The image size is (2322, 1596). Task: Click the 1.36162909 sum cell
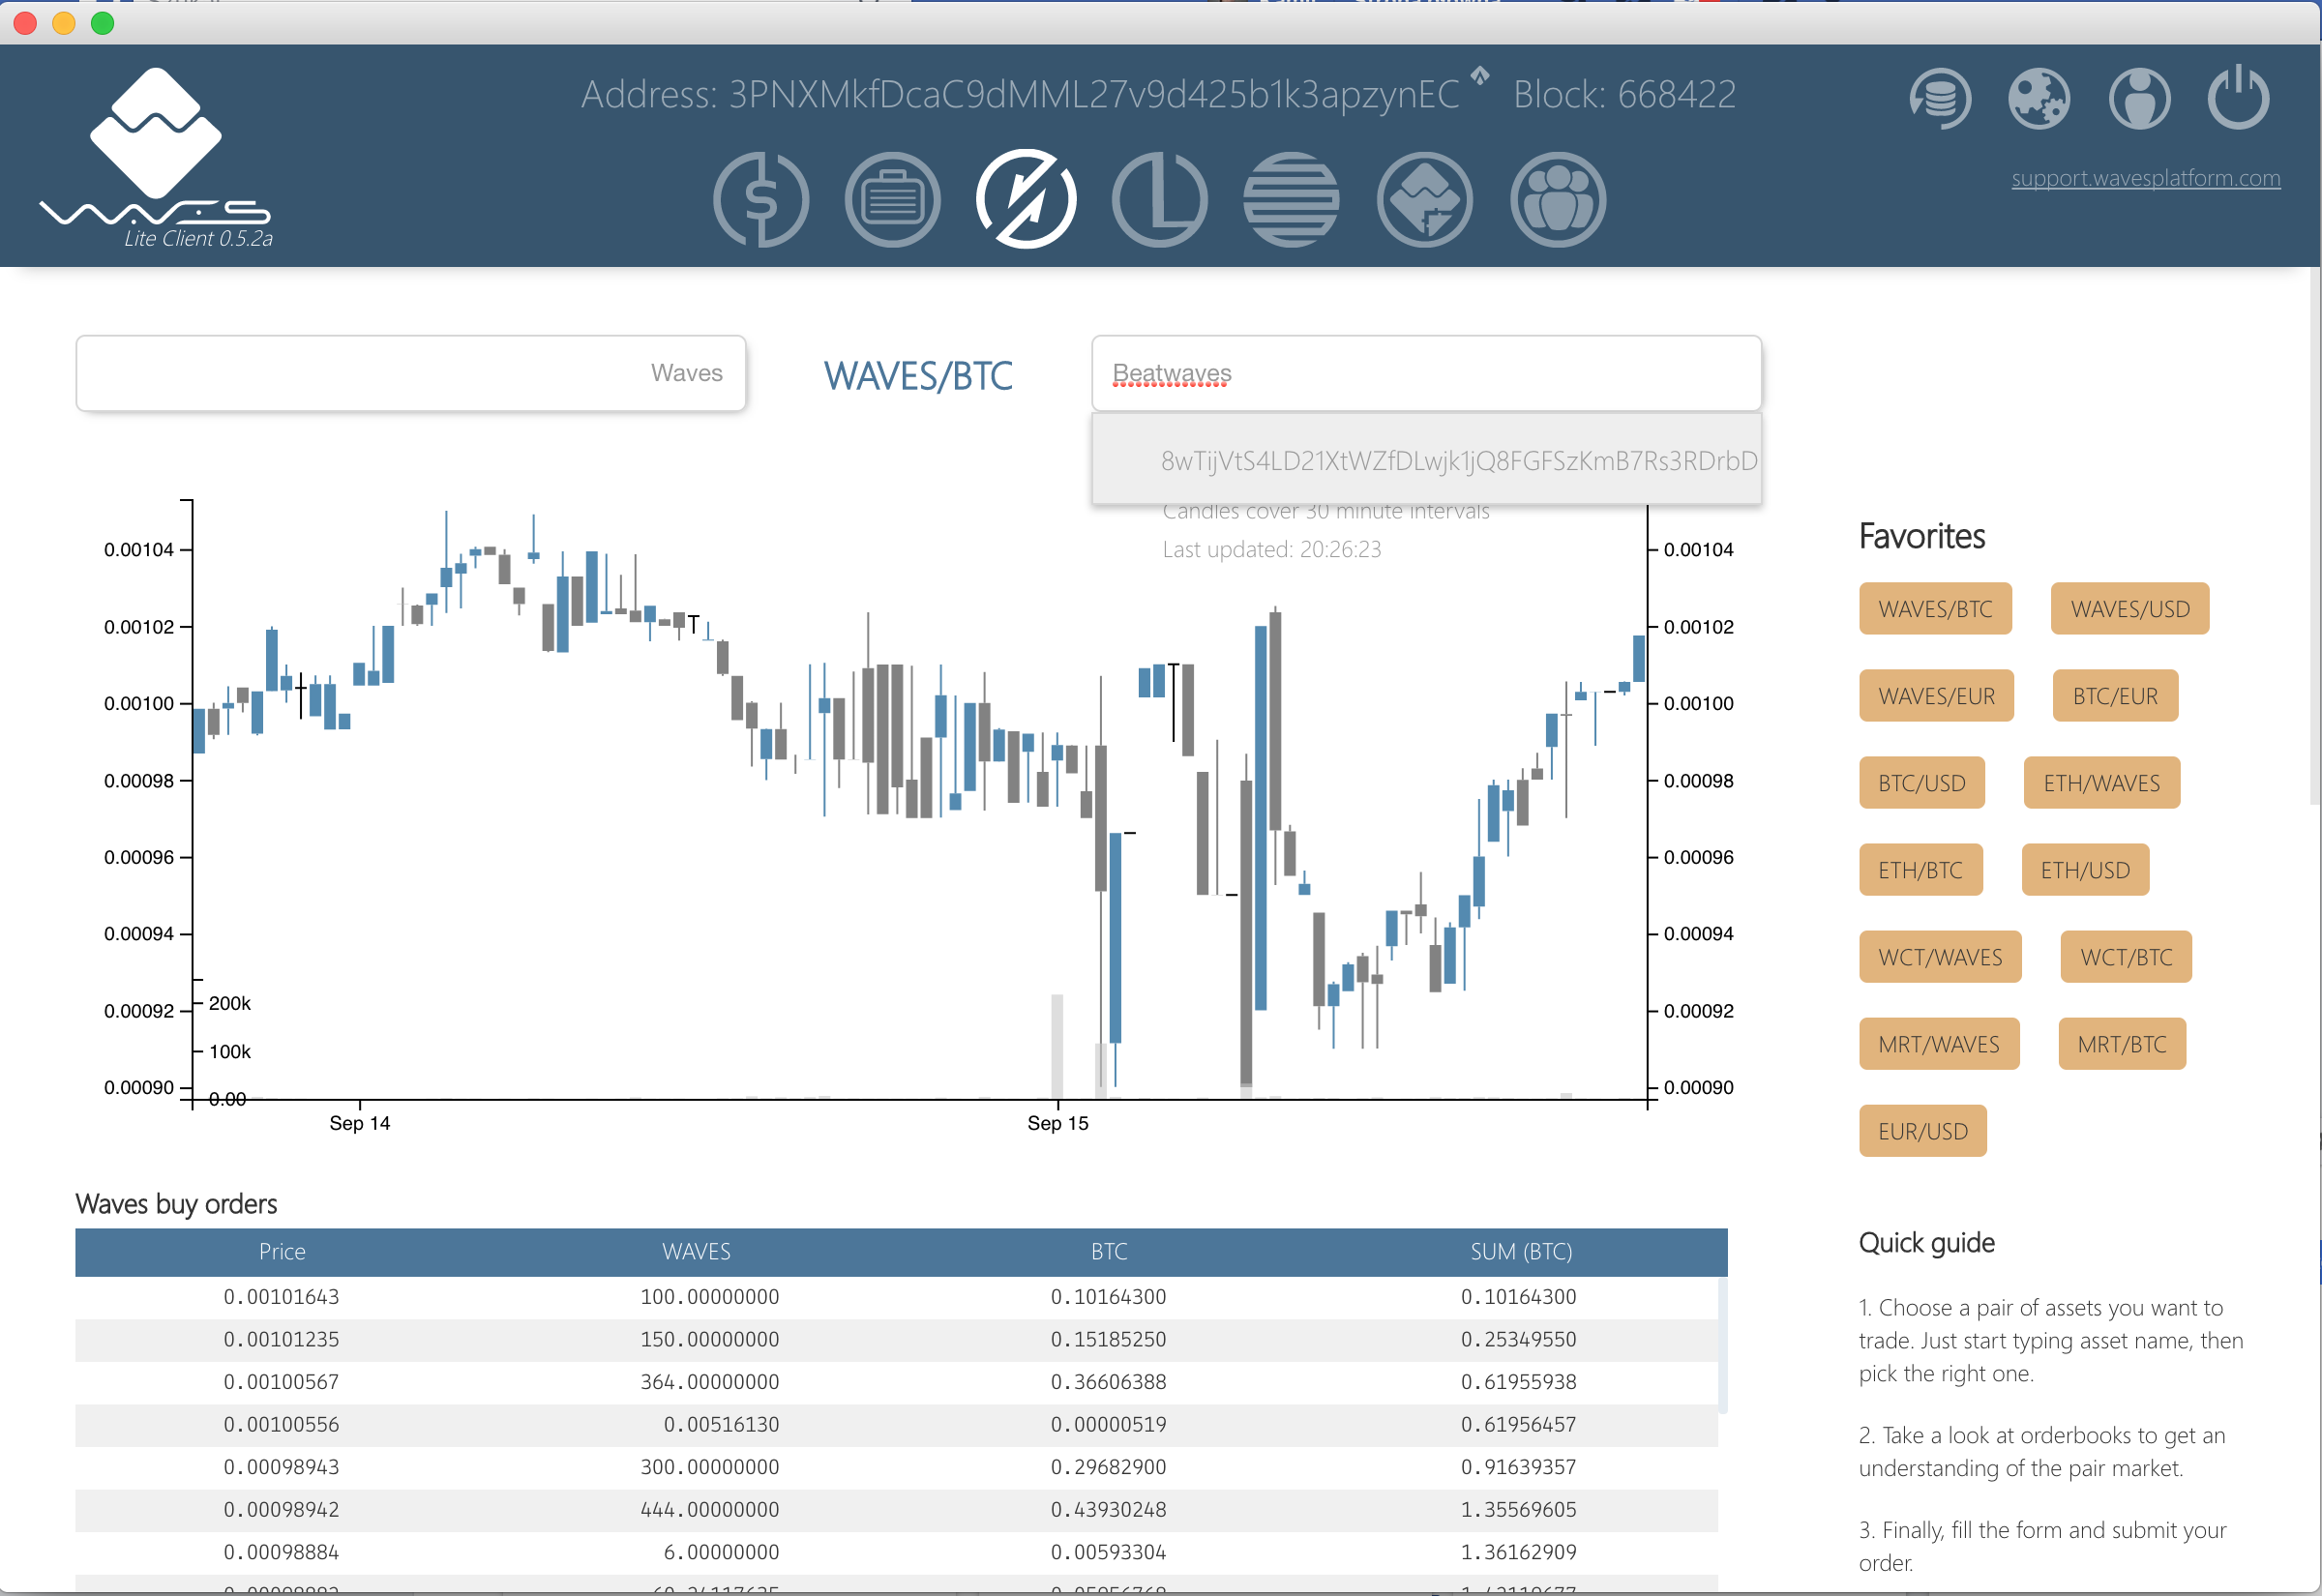tap(1518, 1552)
